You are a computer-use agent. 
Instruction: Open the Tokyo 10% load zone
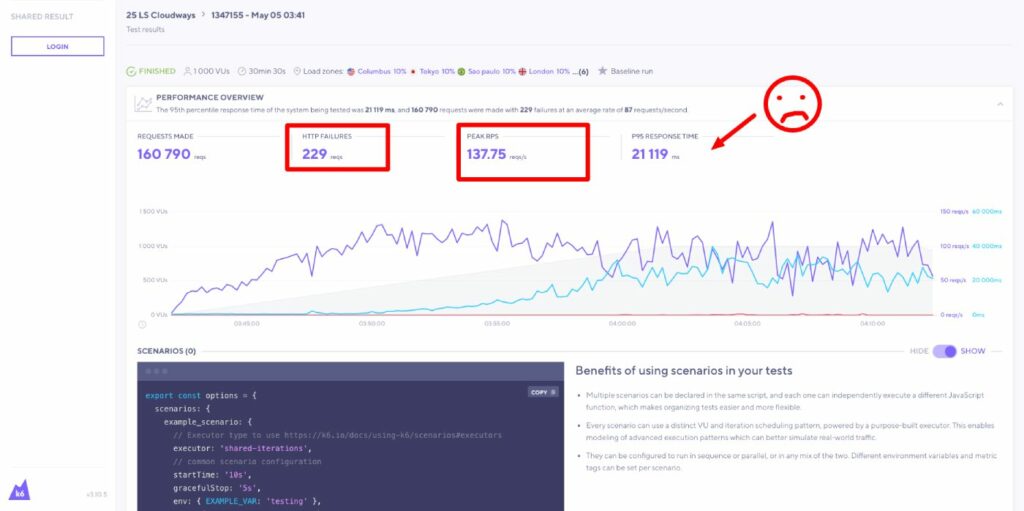[x=437, y=71]
